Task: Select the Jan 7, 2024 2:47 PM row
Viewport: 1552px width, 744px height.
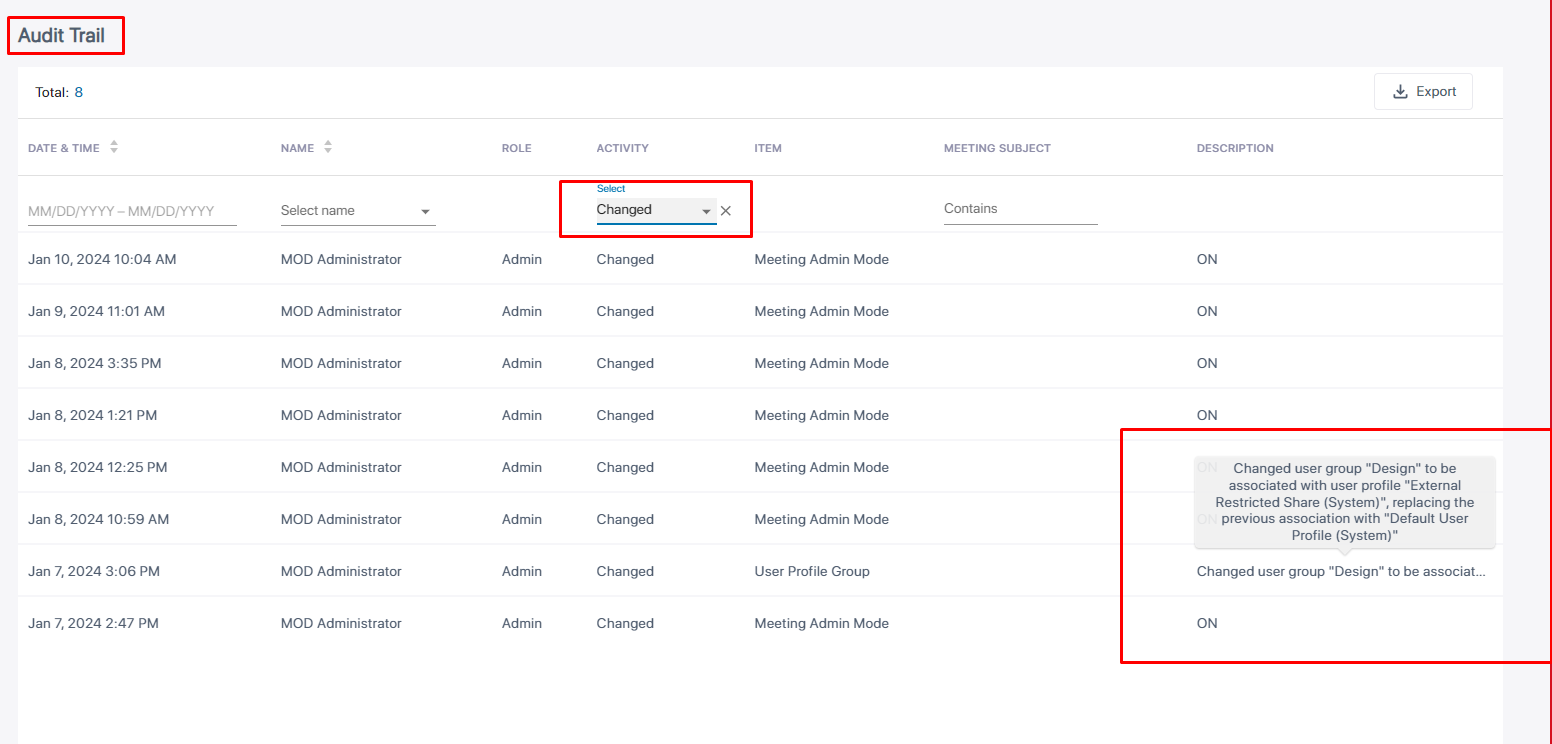Action: click(93, 623)
